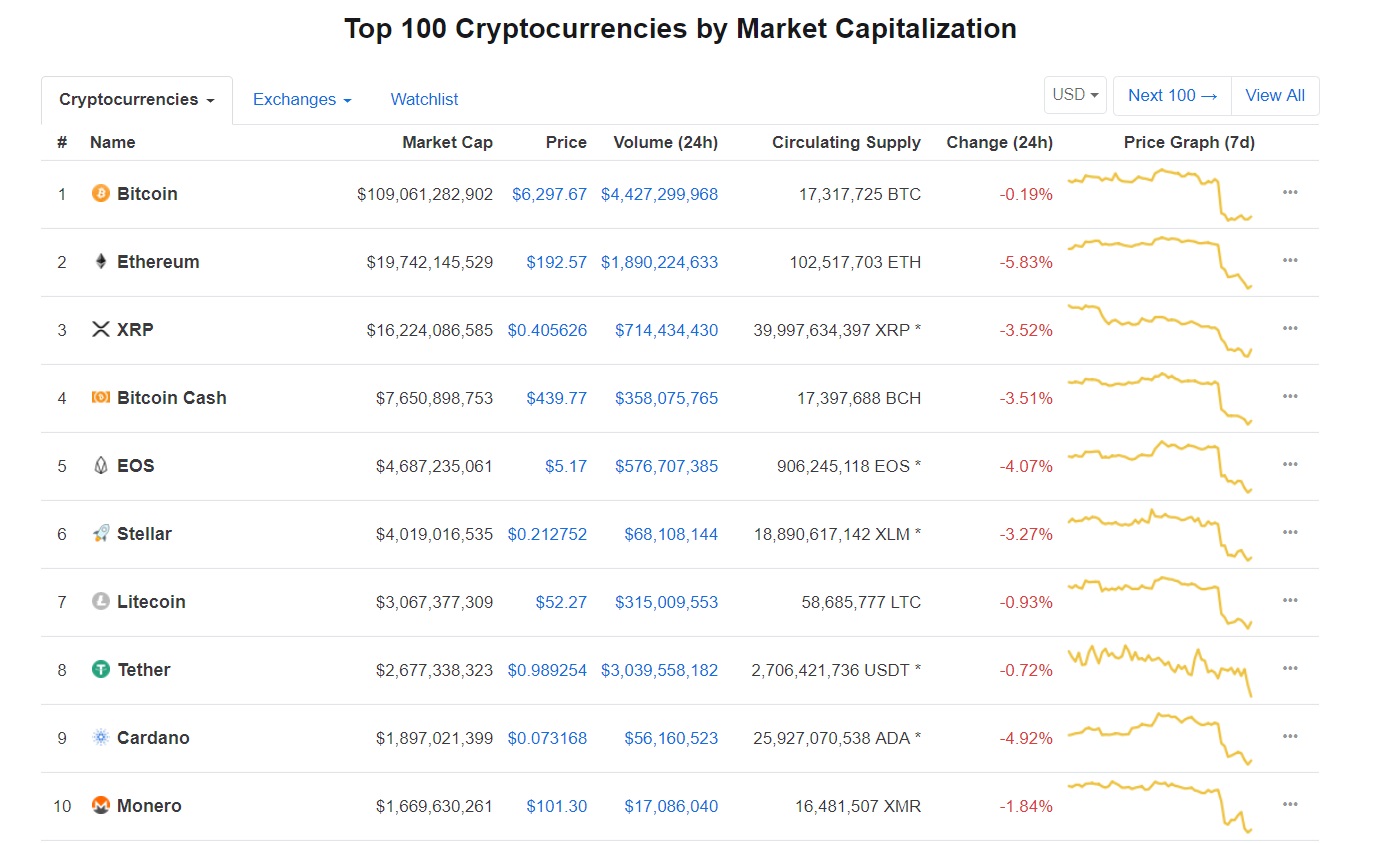
Task: Open Bitcoin's three-dot options menu
Action: [x=1290, y=192]
